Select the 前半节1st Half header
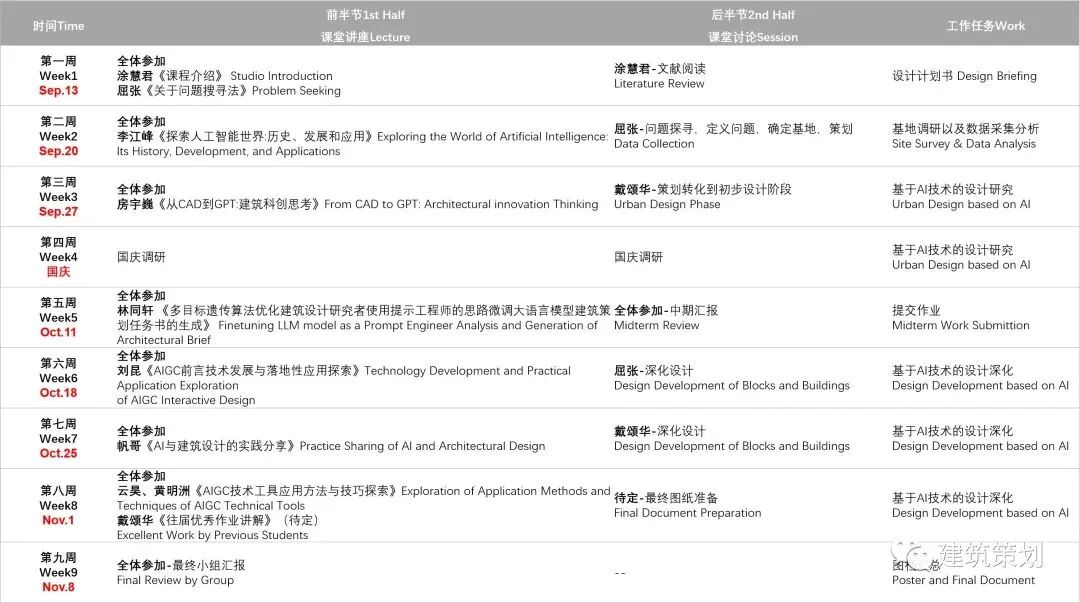 [366, 15]
